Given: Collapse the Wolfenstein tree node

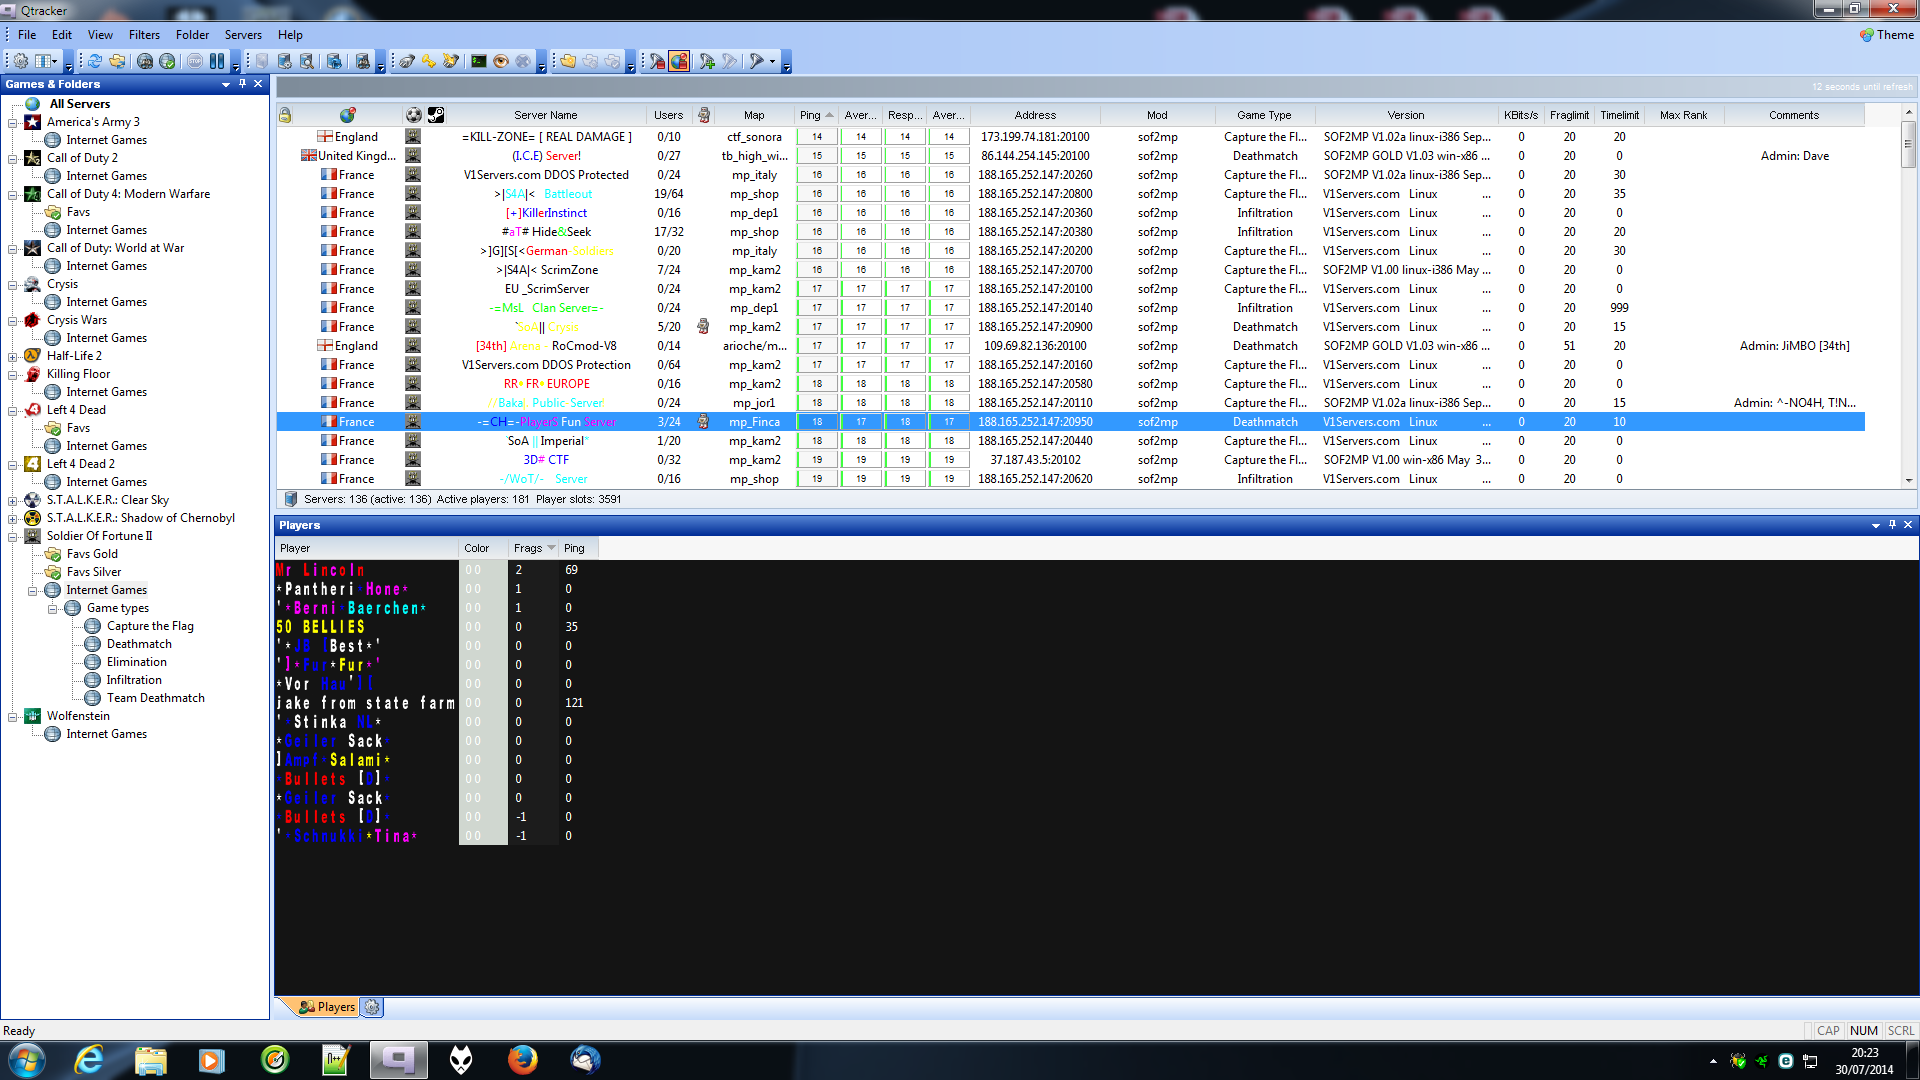Looking at the screenshot, I should 12,716.
